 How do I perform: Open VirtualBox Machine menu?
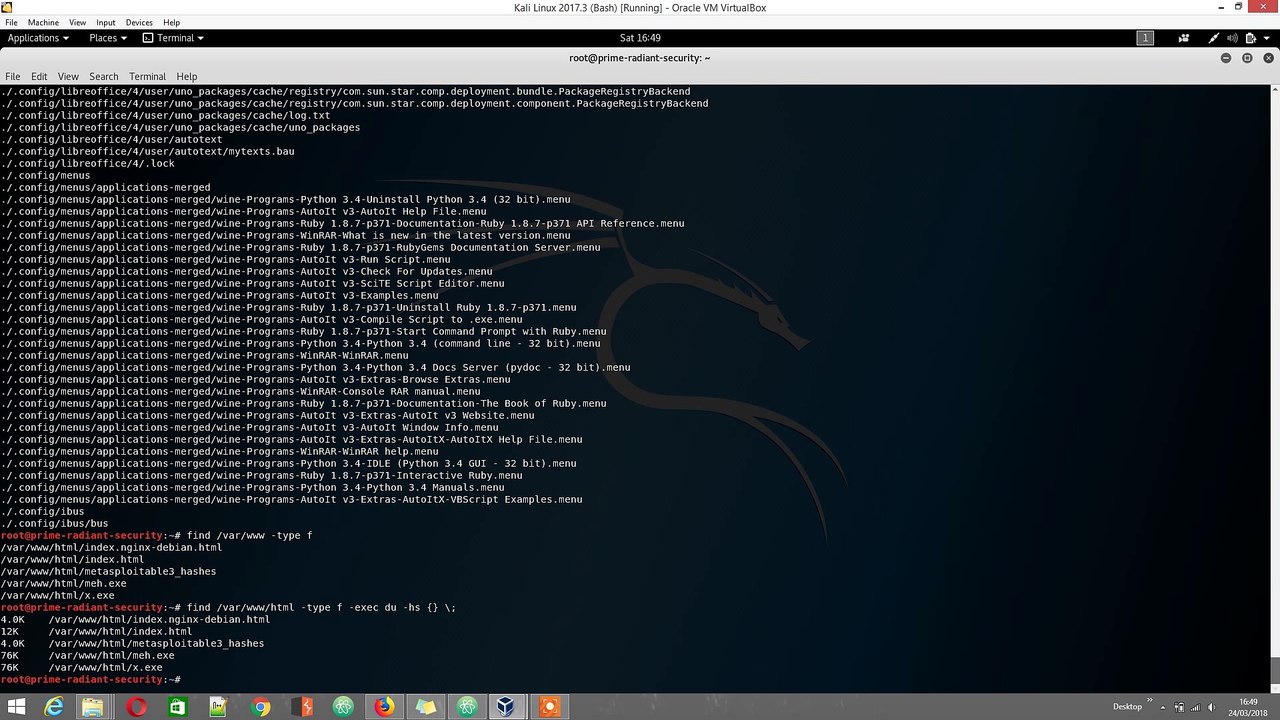point(43,22)
